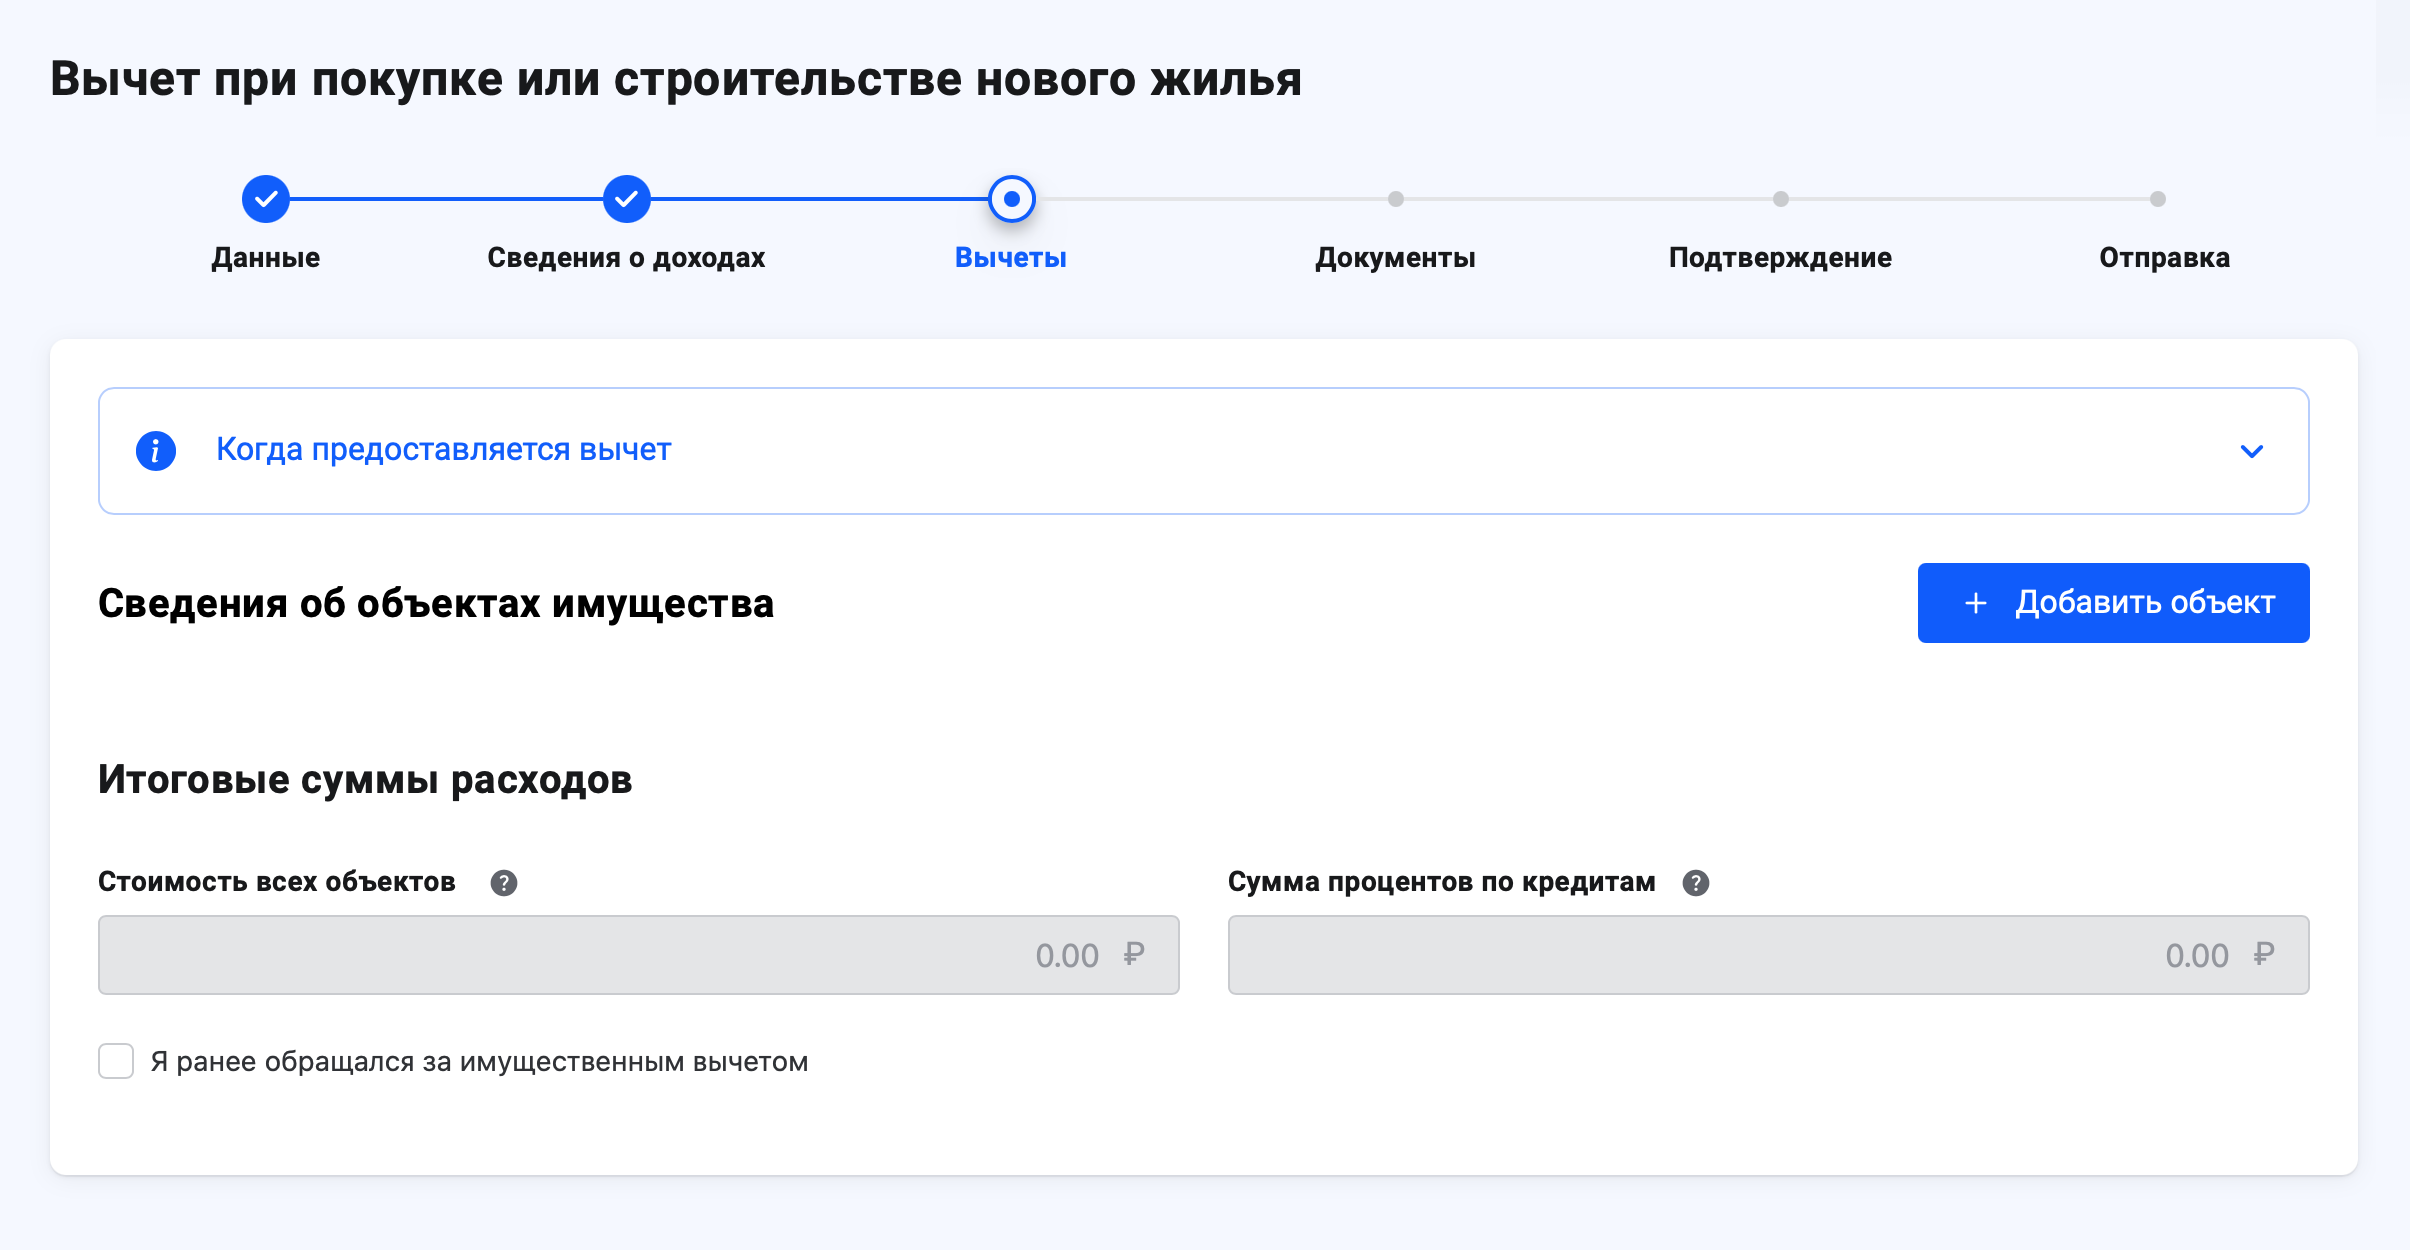Go to the Отправка step label

point(2165,258)
